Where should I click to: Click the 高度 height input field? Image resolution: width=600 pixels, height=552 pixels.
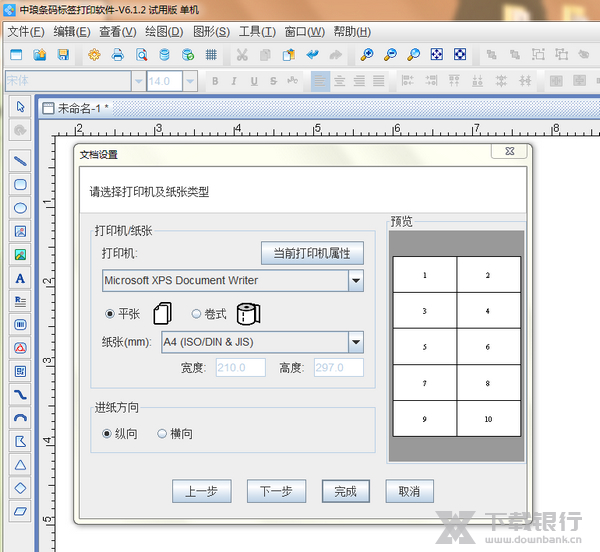click(x=339, y=368)
